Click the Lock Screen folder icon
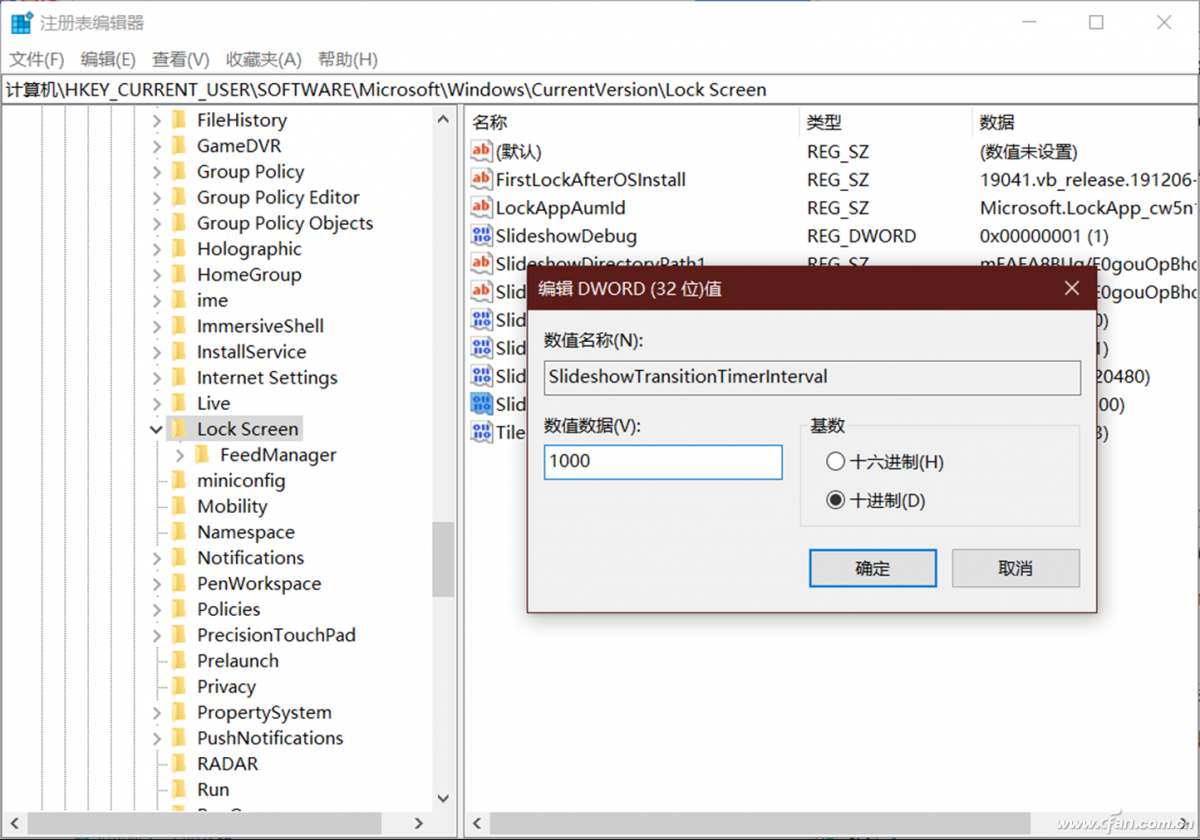Viewport: 1200px width, 840px height. pos(179,429)
